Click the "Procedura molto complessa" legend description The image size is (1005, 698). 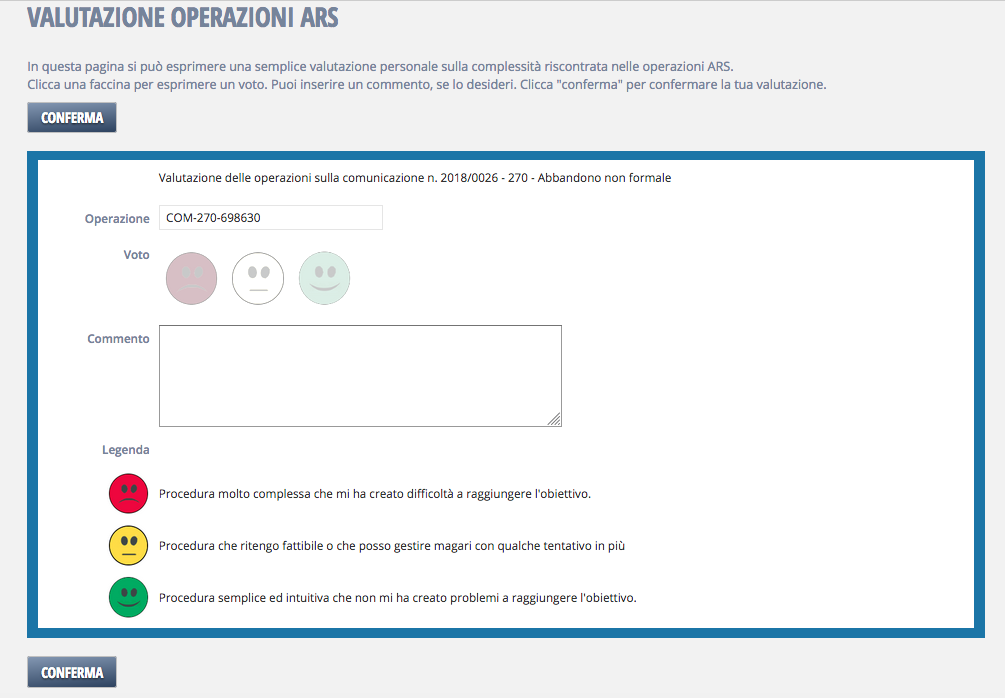[375, 494]
